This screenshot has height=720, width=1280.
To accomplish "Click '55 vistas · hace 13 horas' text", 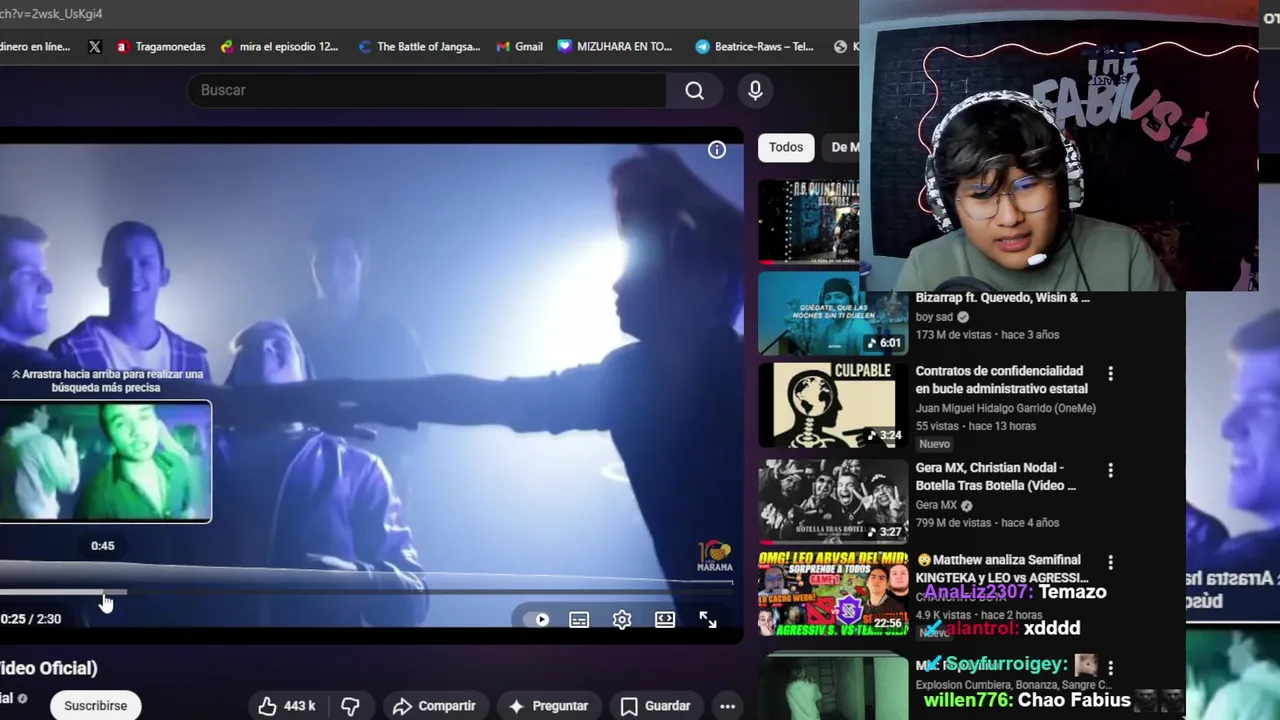I will (975, 426).
